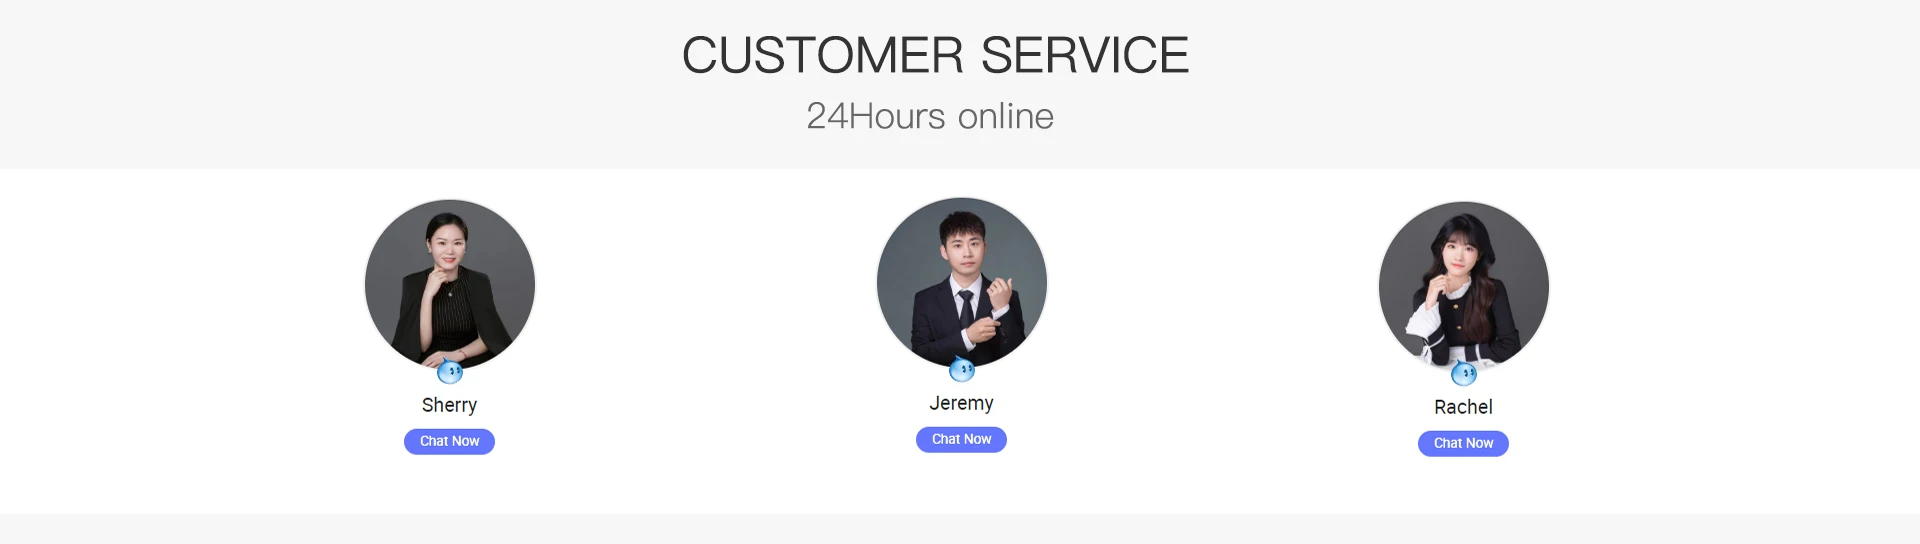Screen dimensions: 1920x544
Task: Open a chat with Rachel via Chat Now
Action: point(1463,443)
